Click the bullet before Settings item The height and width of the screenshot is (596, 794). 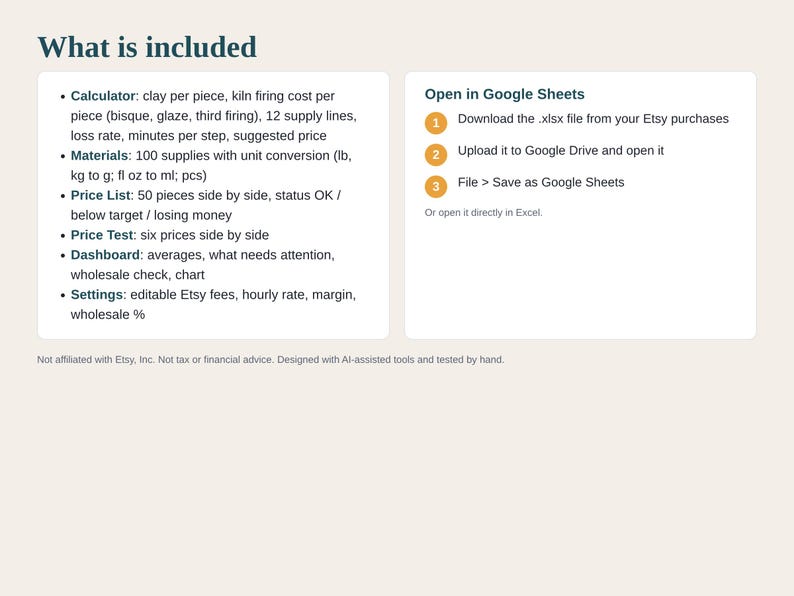tap(63, 295)
